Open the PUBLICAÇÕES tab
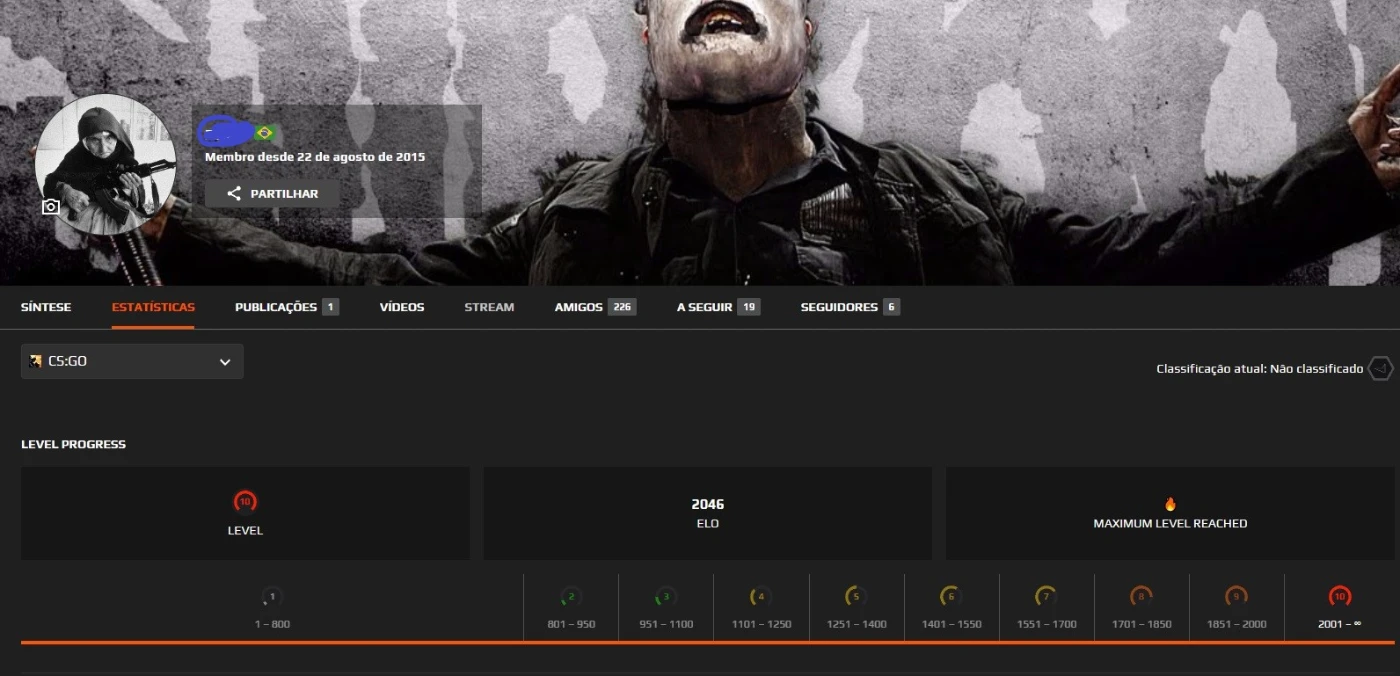The width and height of the screenshot is (1400, 676). pyautogui.click(x=287, y=307)
